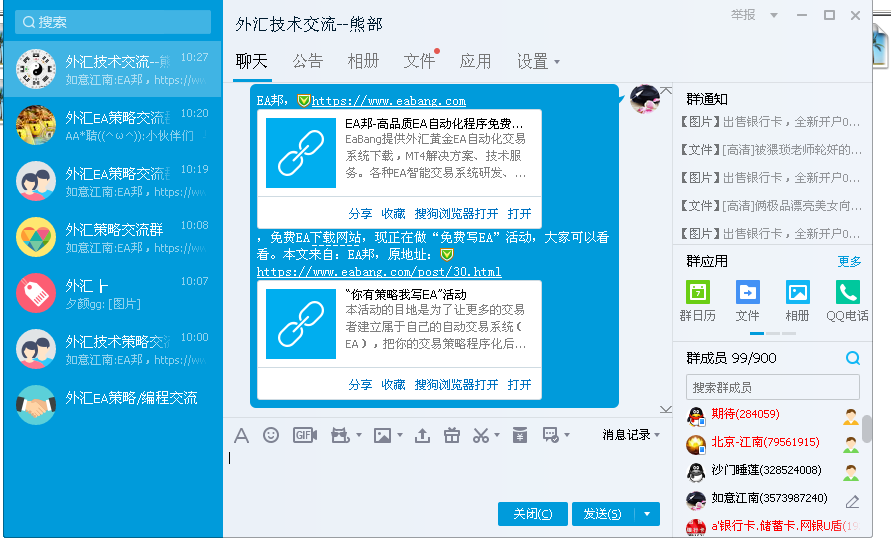Open the title bar dropdown arrow beside 举报
Screen dimensions: 891x547
[773, 15]
